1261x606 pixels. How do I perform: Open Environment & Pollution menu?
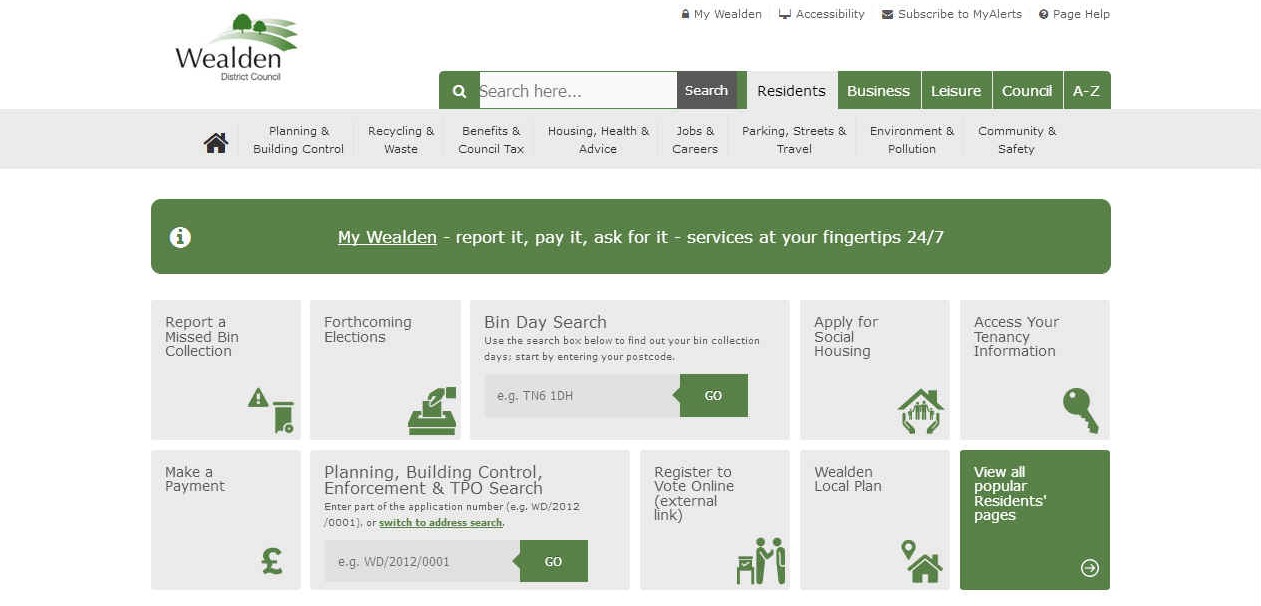tap(912, 140)
